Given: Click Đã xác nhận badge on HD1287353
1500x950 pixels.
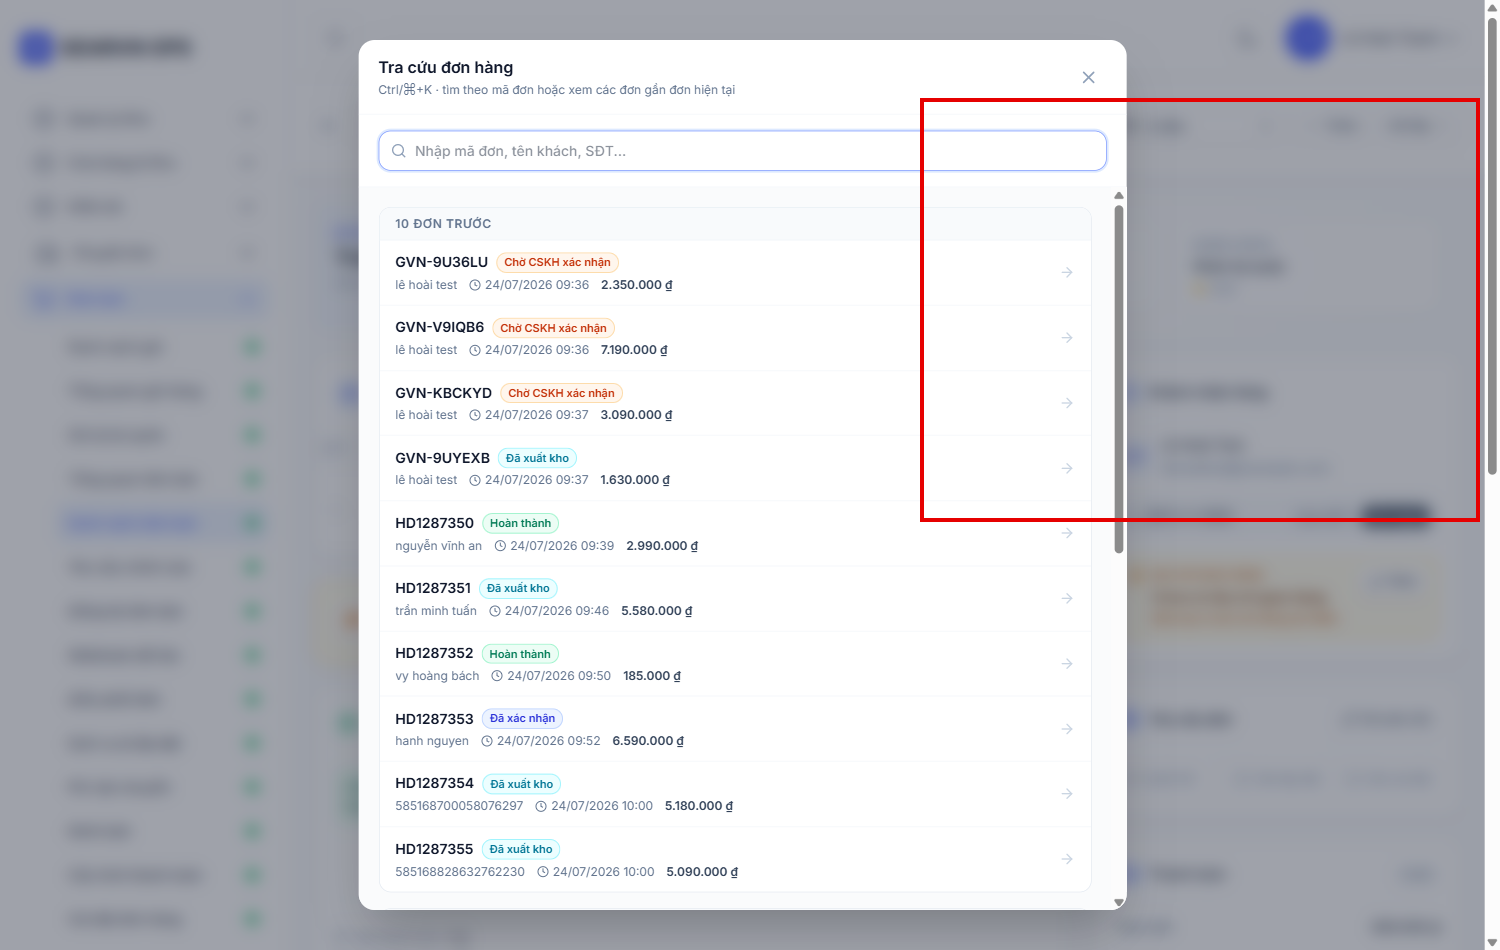Looking at the screenshot, I should point(522,718).
